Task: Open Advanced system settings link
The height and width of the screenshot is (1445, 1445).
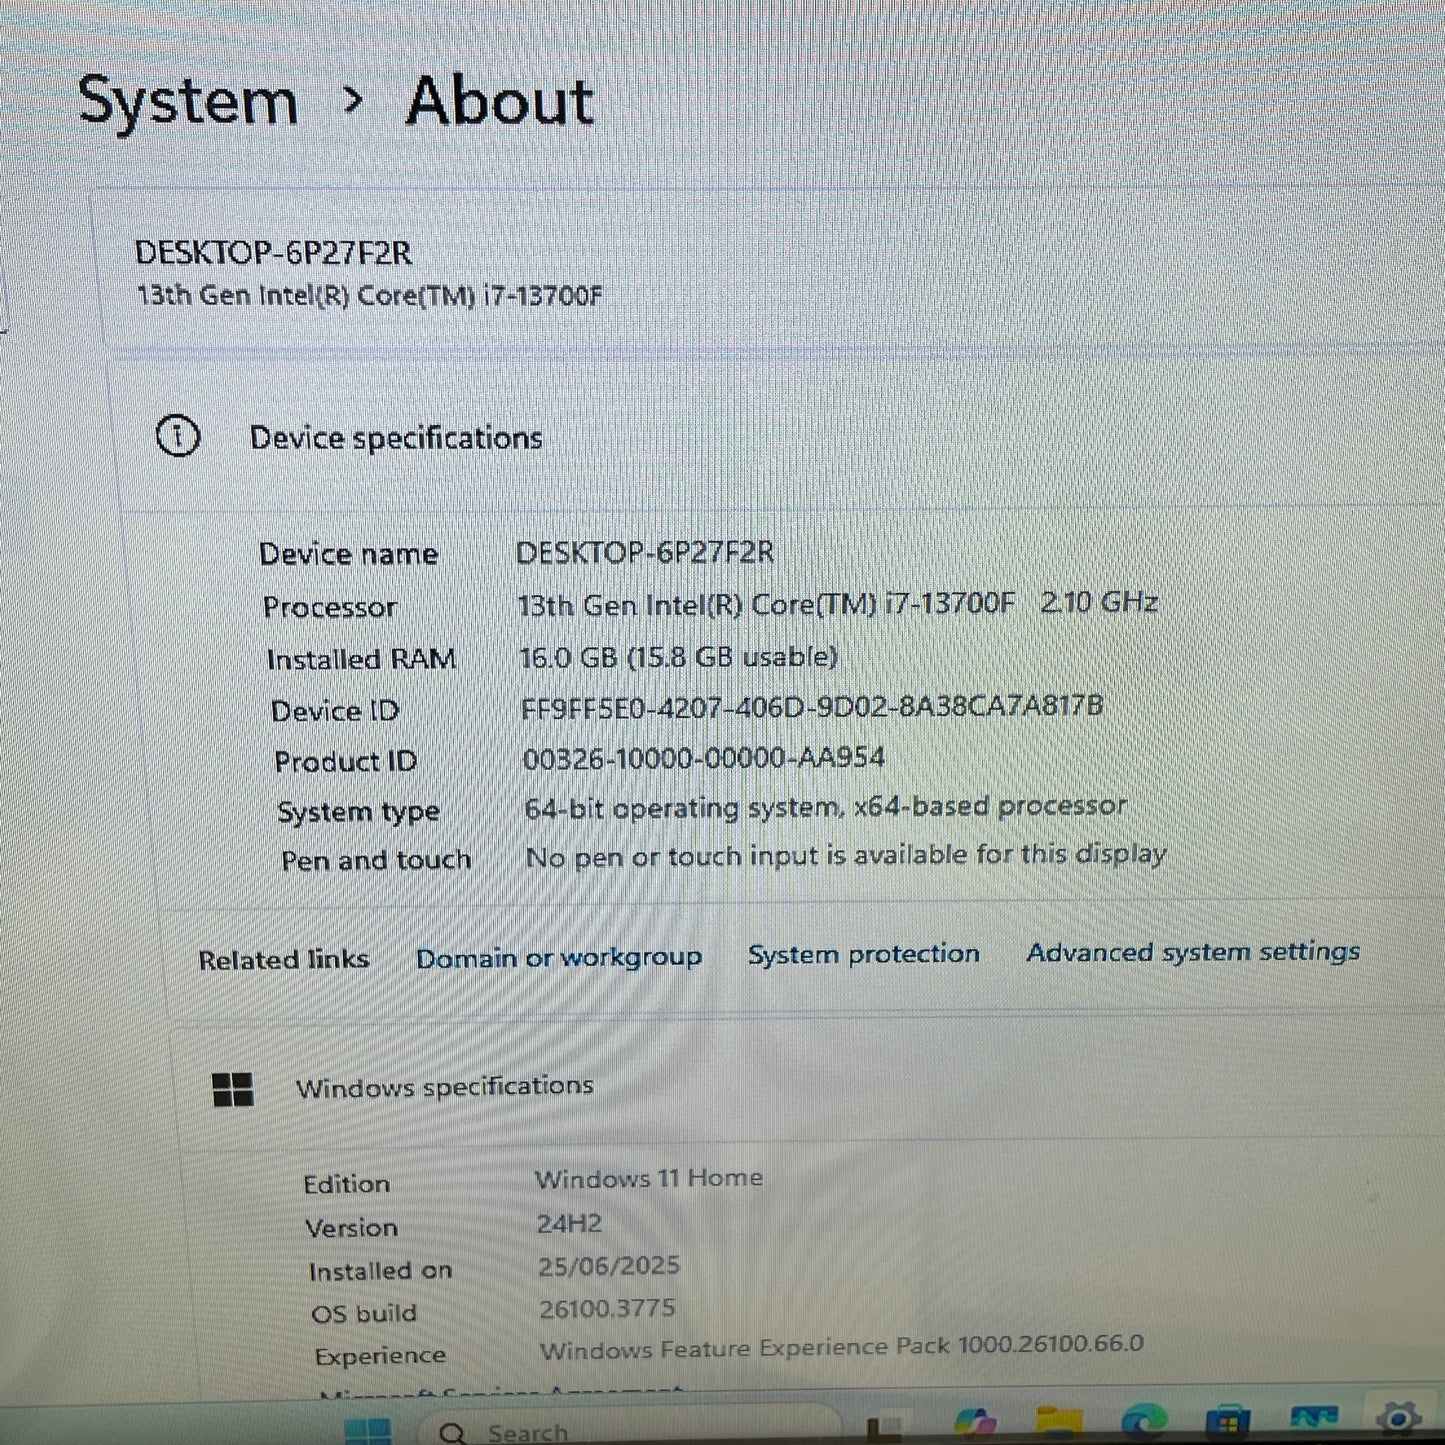Action: (x=1194, y=952)
